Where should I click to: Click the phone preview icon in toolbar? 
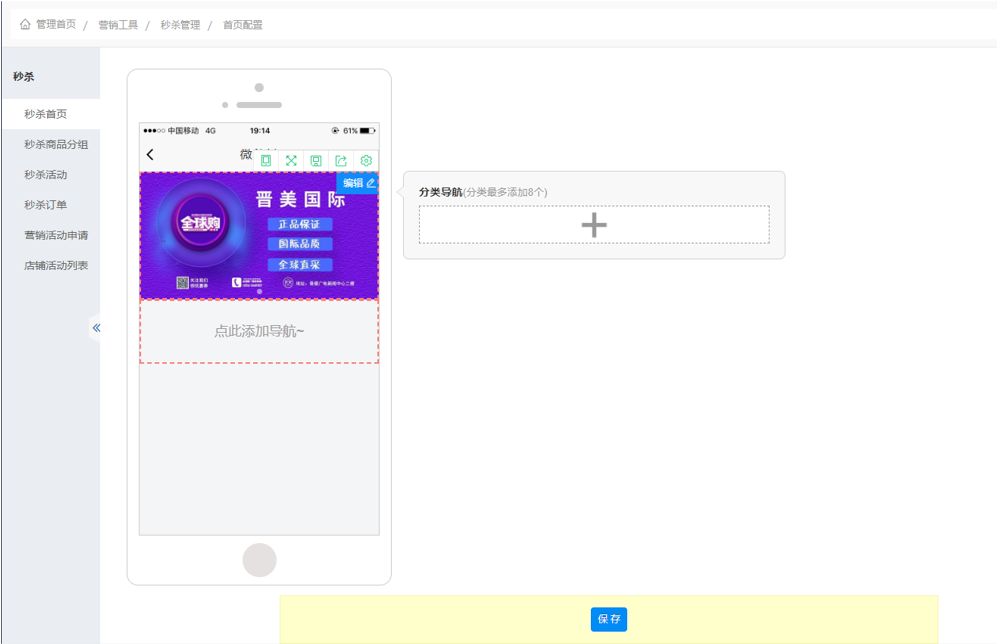(x=266, y=160)
